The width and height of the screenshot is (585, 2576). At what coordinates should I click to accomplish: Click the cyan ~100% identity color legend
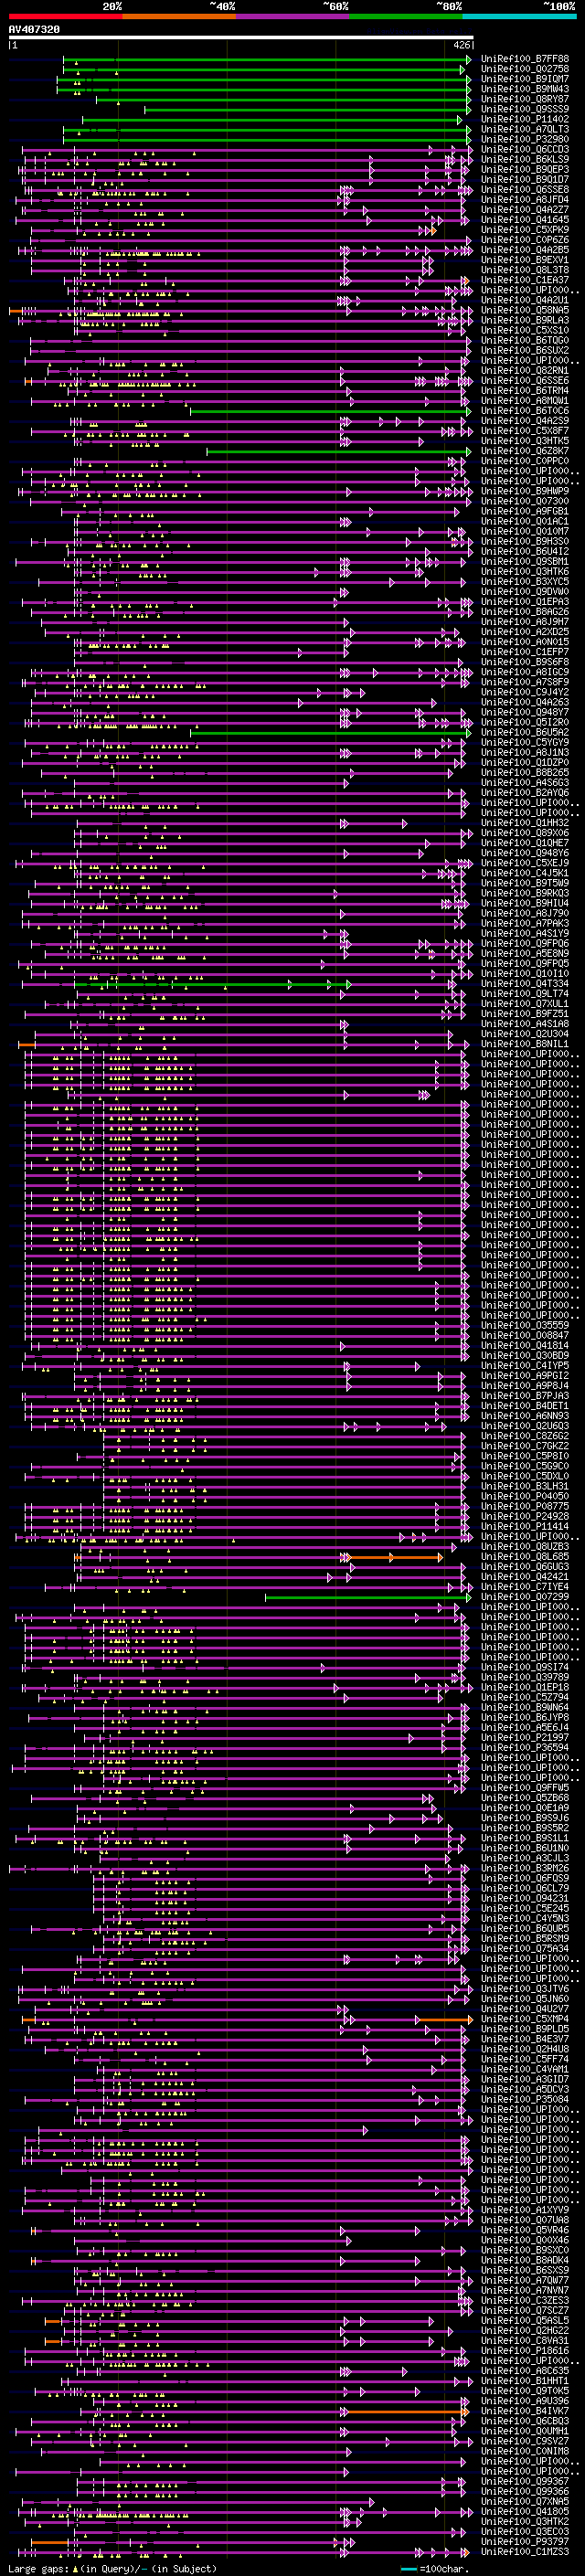[520, 16]
